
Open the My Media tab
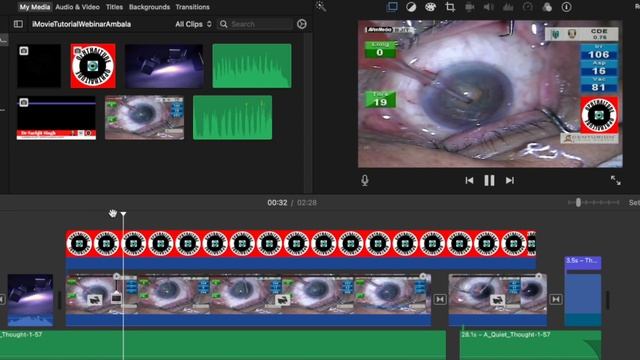(35, 7)
